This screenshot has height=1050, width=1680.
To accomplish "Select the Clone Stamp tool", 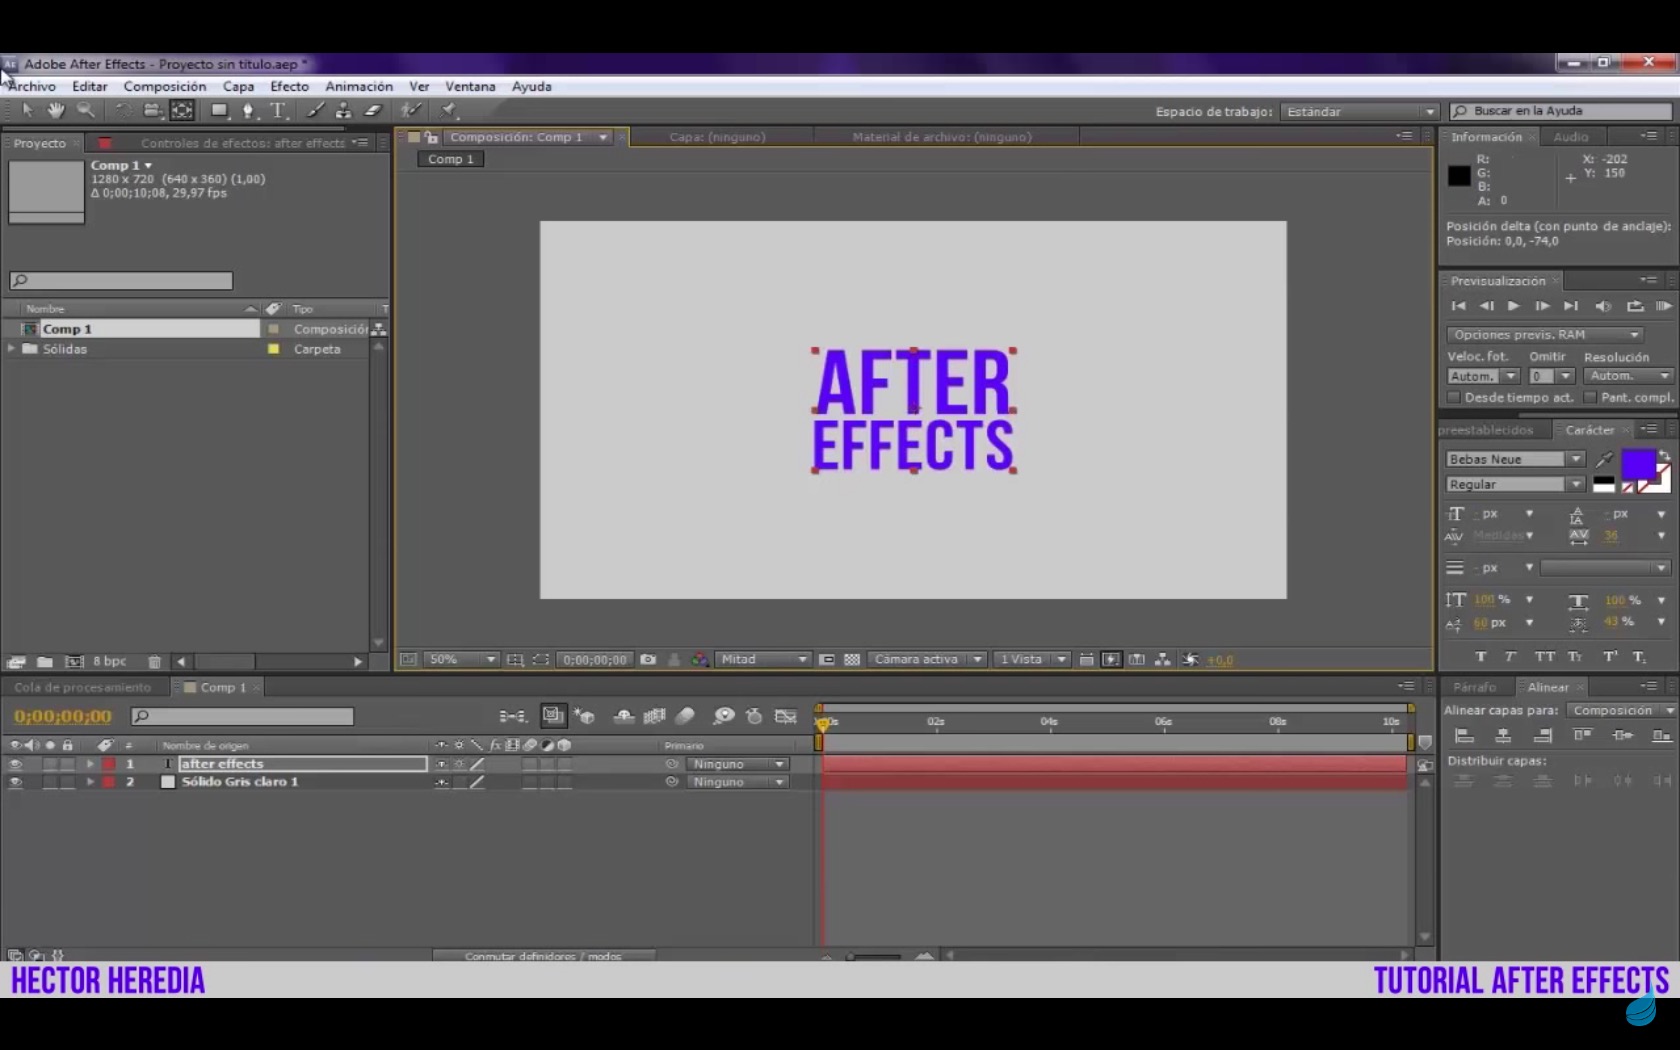I will pos(343,110).
